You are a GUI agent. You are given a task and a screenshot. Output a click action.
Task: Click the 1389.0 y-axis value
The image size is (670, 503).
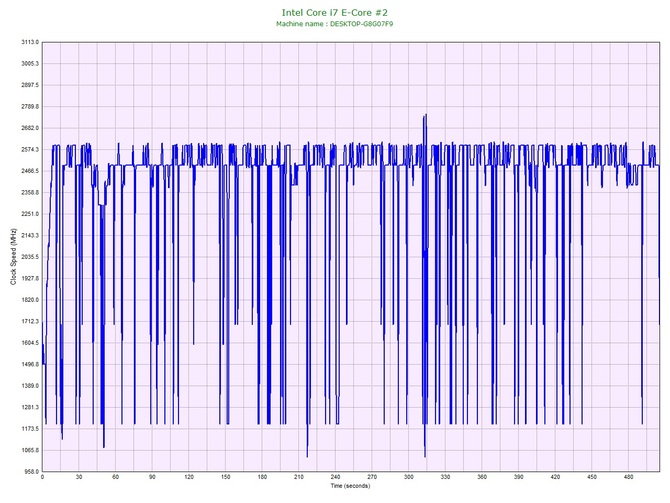coord(30,386)
